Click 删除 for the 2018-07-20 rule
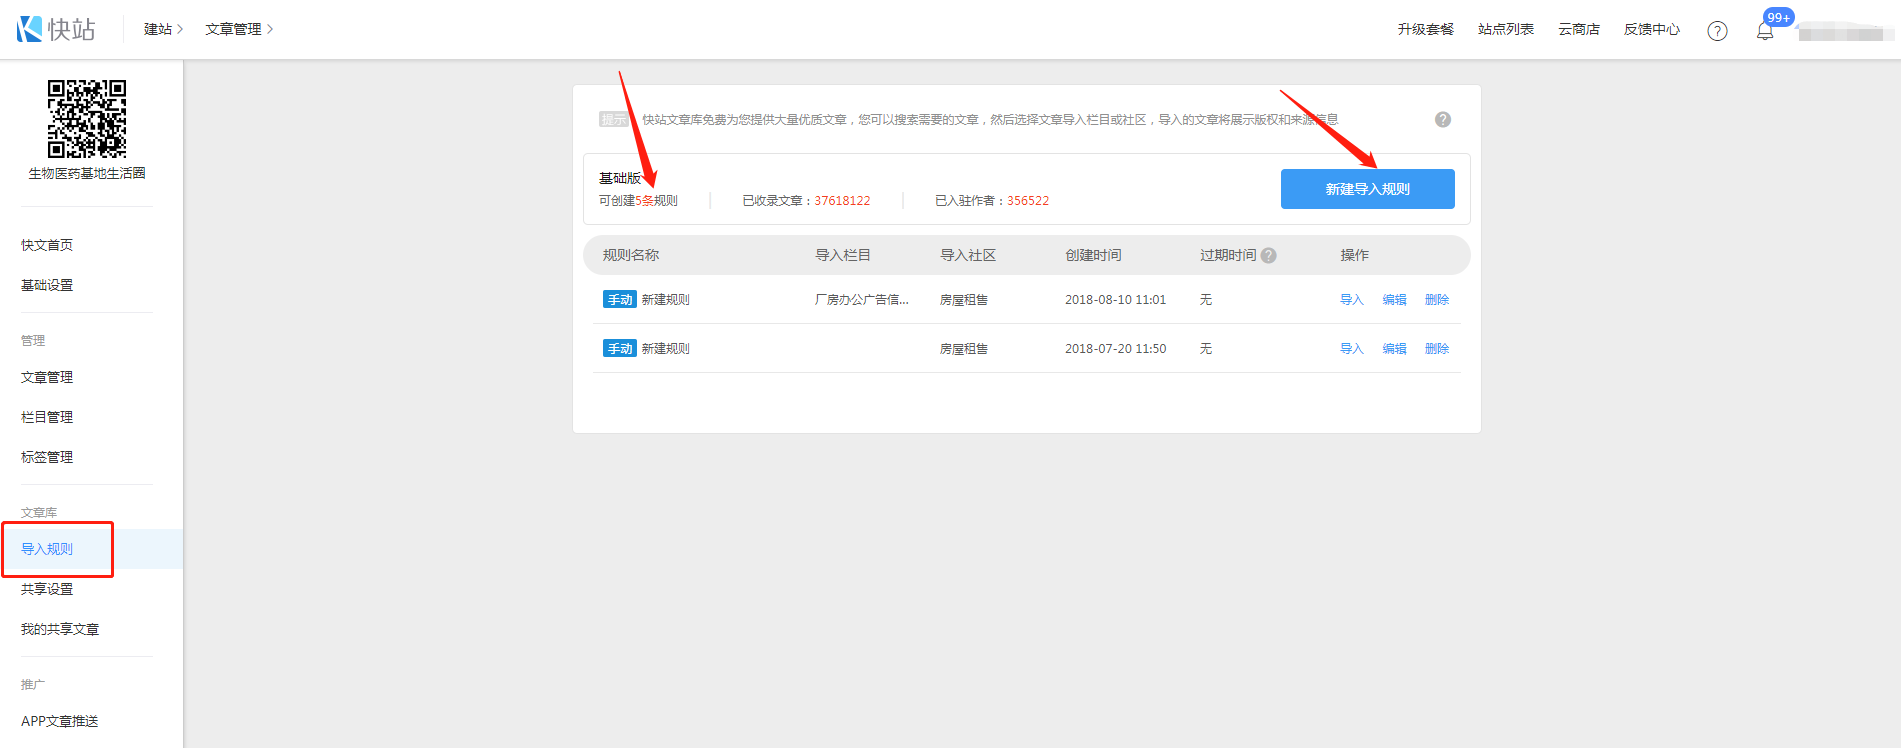Image resolution: width=1901 pixels, height=748 pixels. coord(1436,349)
